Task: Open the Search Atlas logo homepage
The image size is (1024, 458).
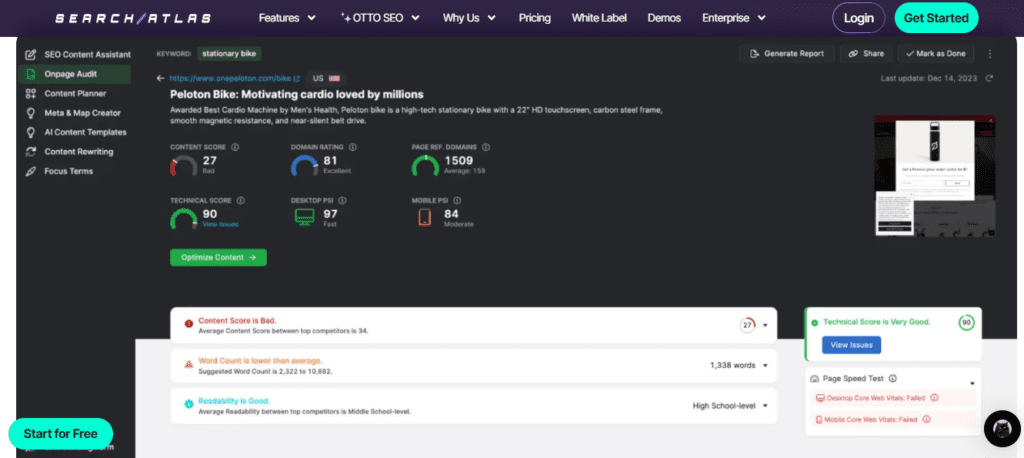Action: pos(133,18)
